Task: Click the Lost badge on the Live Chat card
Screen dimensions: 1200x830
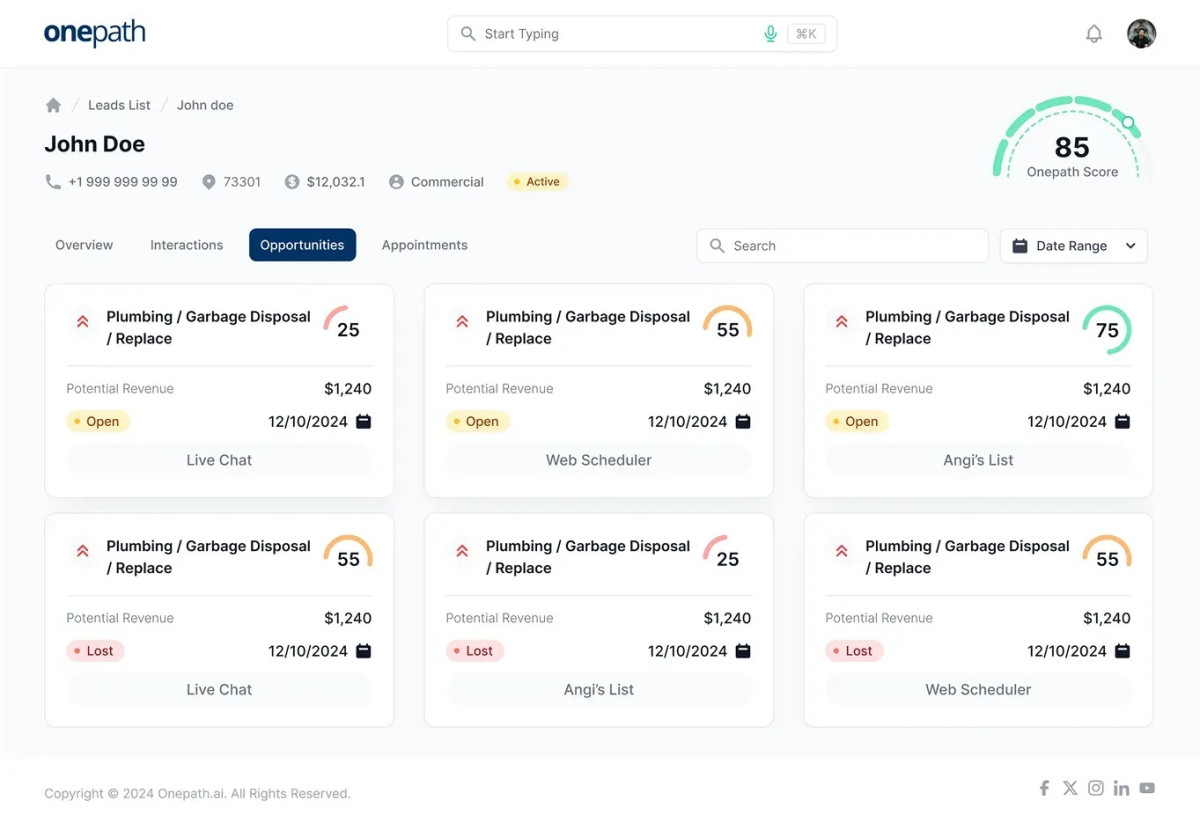Action: point(95,651)
